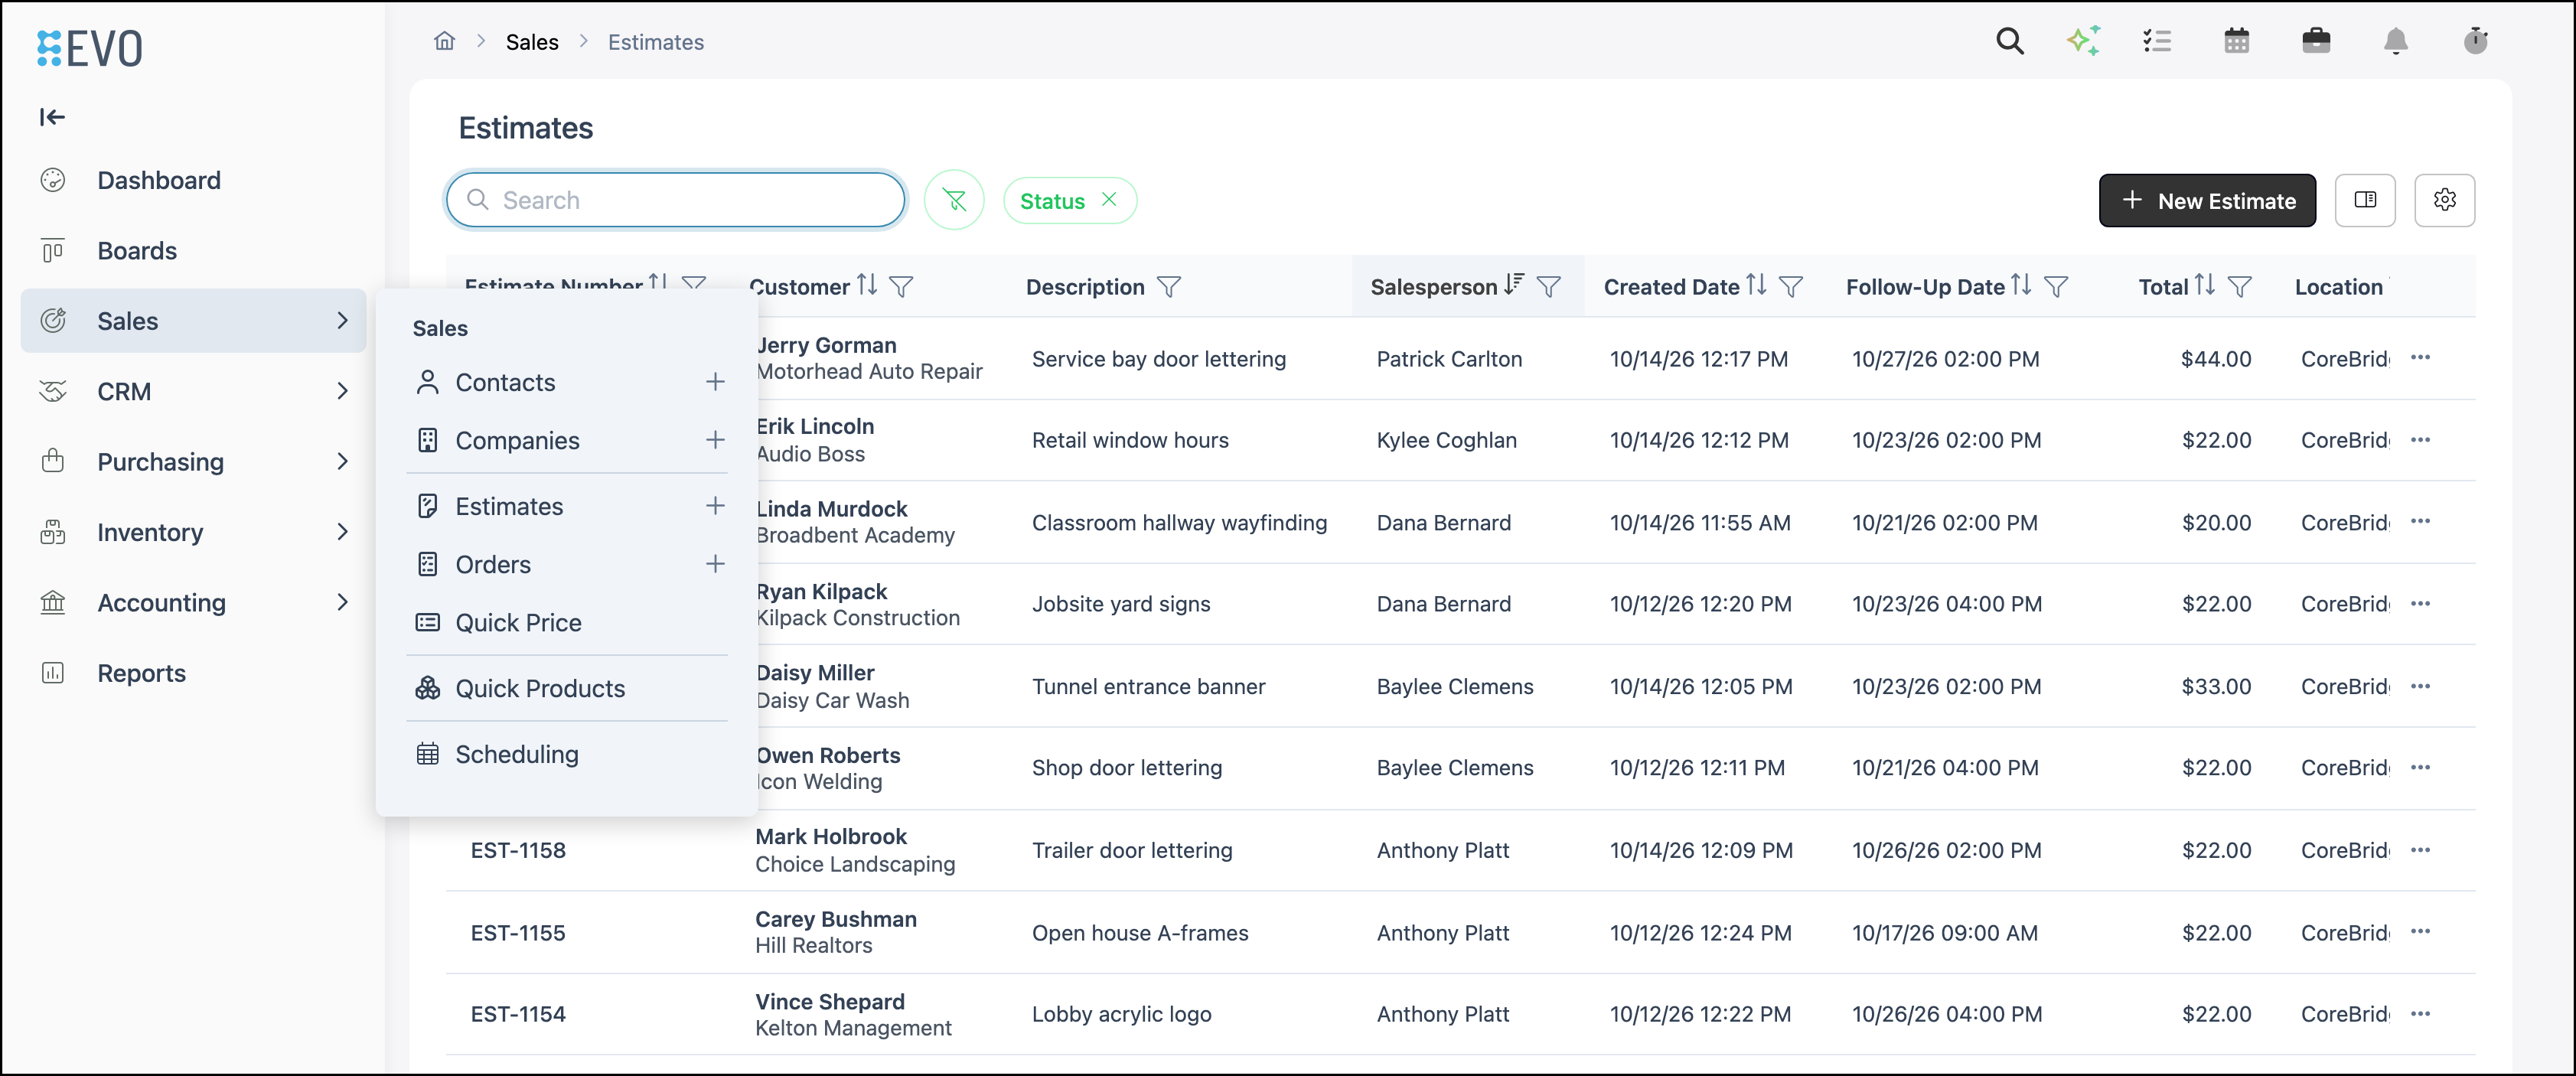Click the AI sparkle icon in header
The height and width of the screenshot is (1076, 2576).
tap(2083, 41)
